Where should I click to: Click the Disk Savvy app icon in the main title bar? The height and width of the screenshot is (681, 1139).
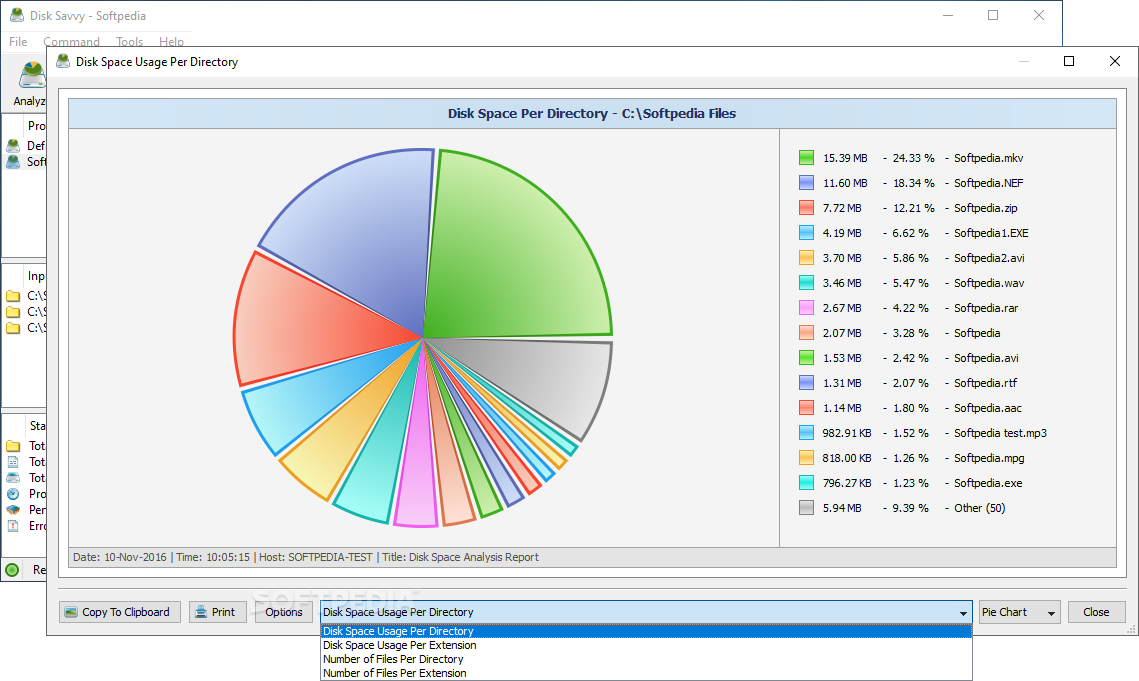pyautogui.click(x=17, y=15)
